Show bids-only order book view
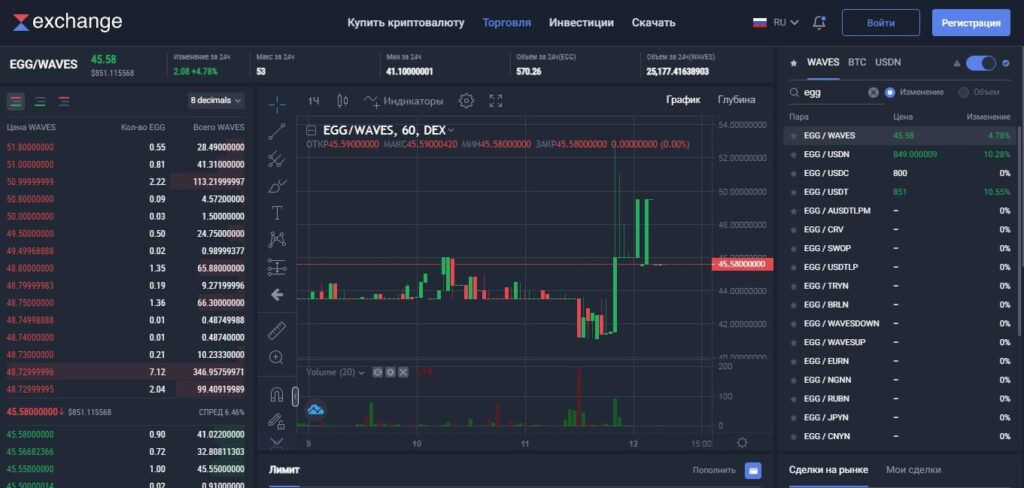Screen dimensions: 1024x488 pyautogui.click(x=40, y=101)
